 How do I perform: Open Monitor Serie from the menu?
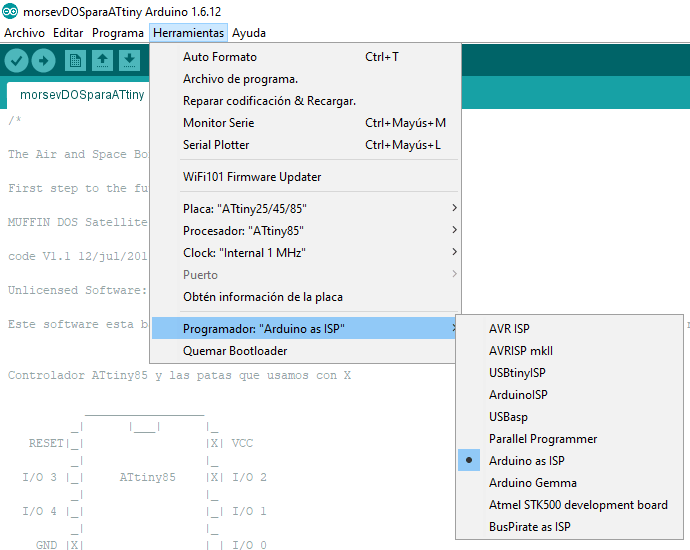pos(218,123)
